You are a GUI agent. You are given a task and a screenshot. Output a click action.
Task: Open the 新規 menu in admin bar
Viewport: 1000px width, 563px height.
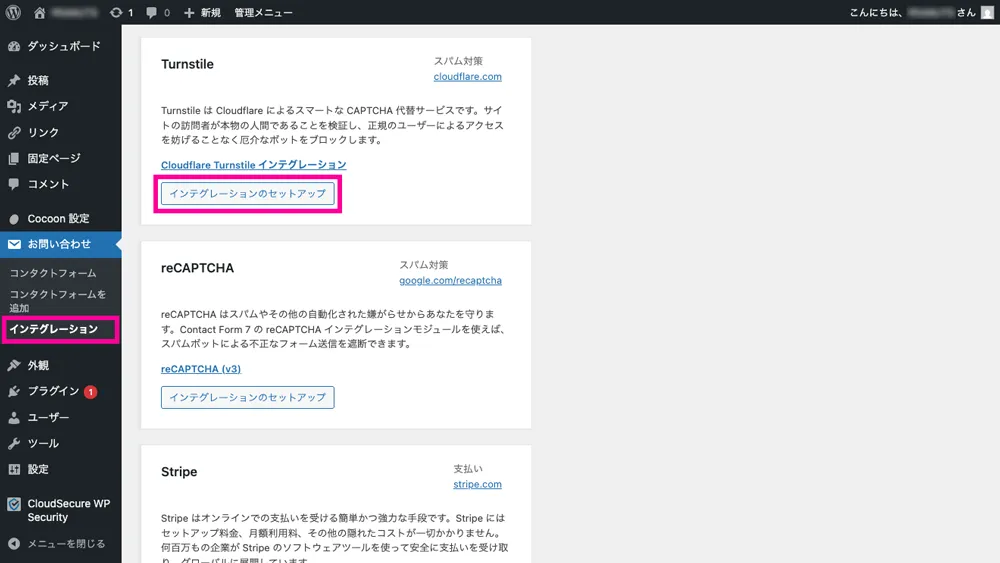[x=210, y=12]
